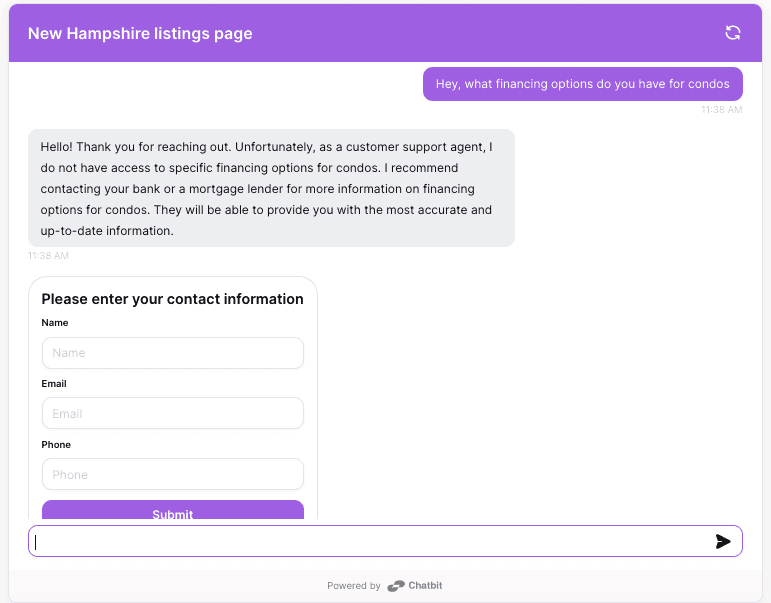This screenshot has height=603, width=771.
Task: Select the user message about condo financing
Action: coord(583,84)
